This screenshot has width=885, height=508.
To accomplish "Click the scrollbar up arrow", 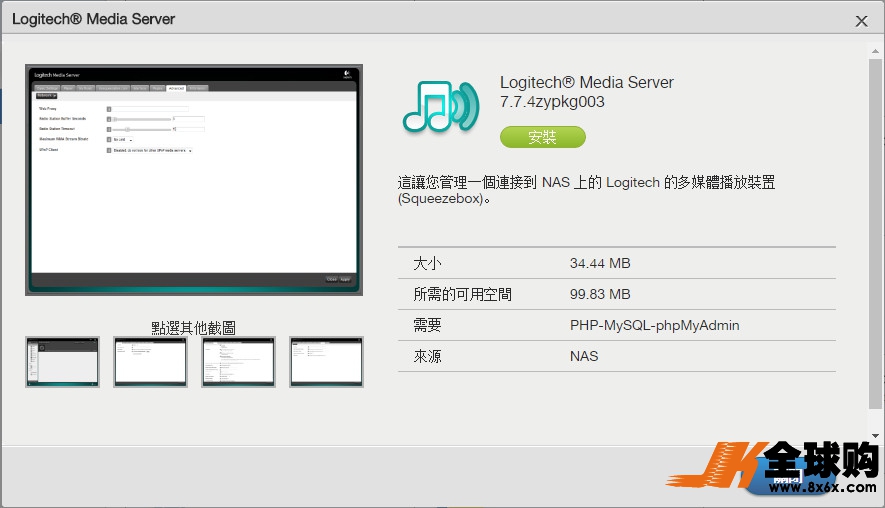I will (x=875, y=51).
